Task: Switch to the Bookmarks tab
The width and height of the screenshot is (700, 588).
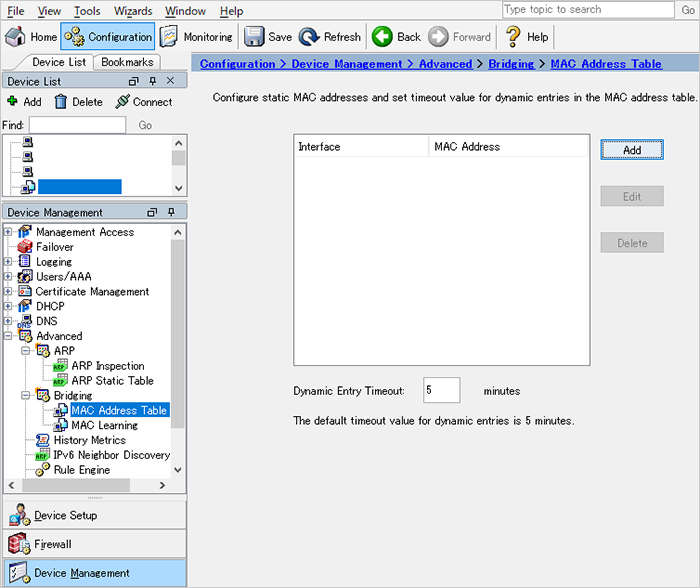Action: pyautogui.click(x=129, y=62)
